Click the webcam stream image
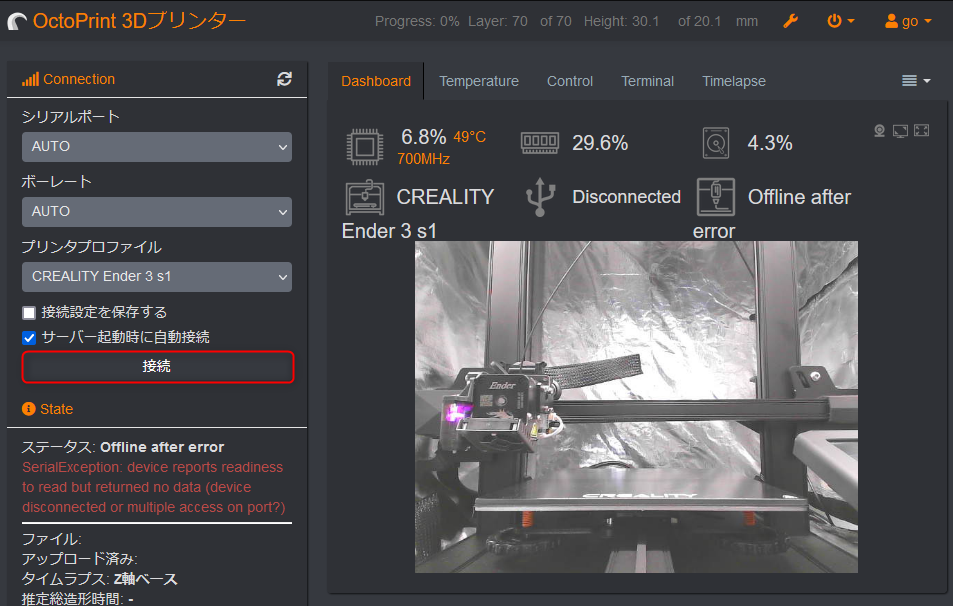Image resolution: width=953 pixels, height=606 pixels. click(x=636, y=407)
